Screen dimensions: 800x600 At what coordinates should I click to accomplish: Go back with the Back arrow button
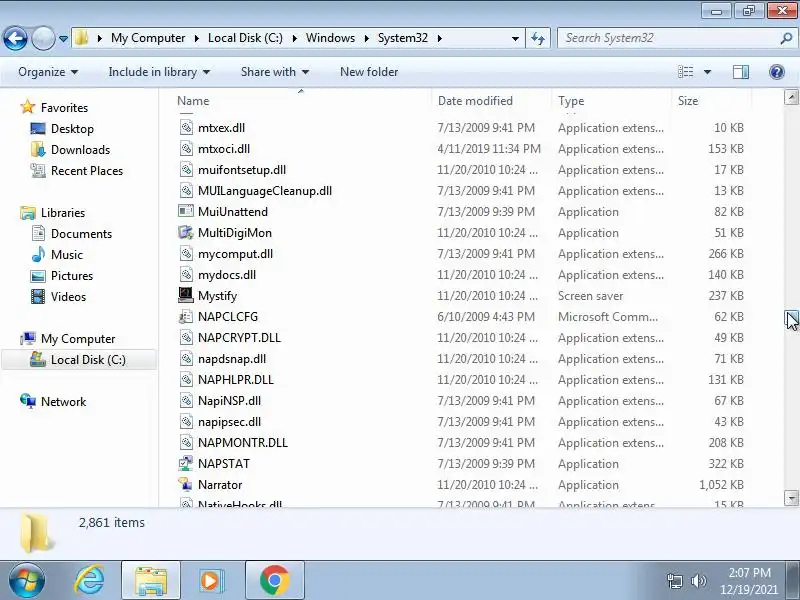tap(15, 38)
